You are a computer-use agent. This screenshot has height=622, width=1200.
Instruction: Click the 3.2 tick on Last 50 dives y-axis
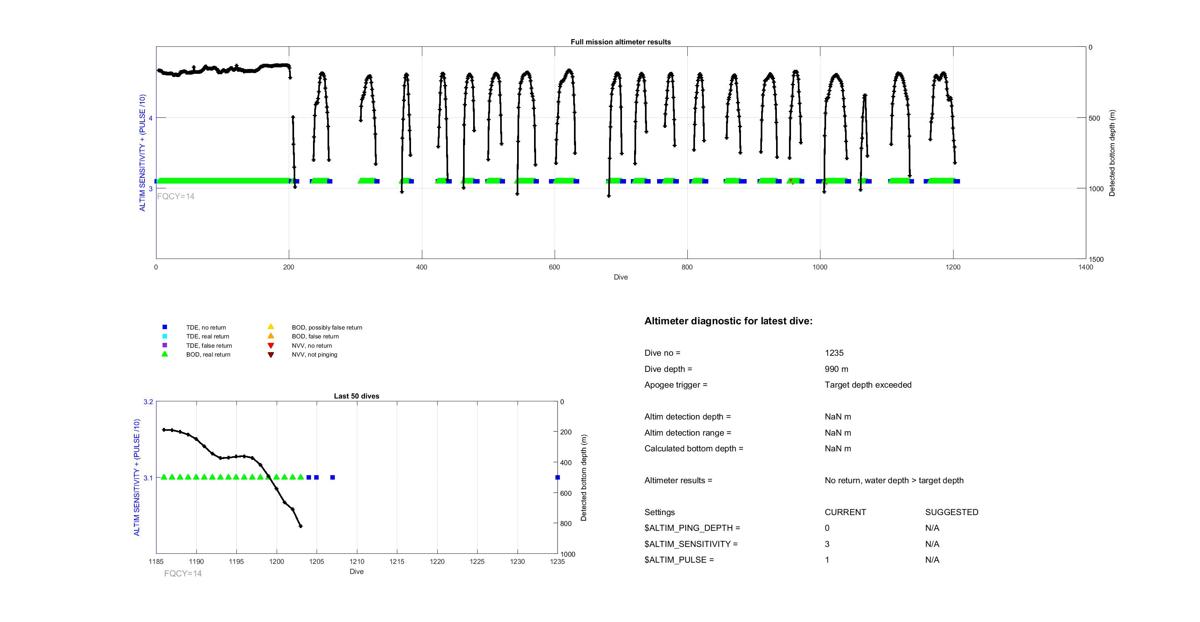(x=148, y=402)
